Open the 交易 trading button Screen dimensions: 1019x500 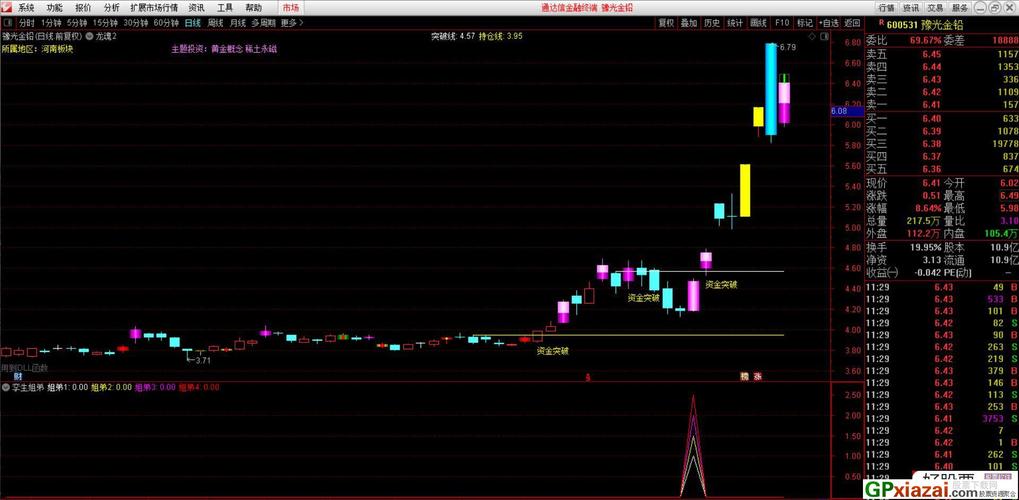click(x=935, y=8)
